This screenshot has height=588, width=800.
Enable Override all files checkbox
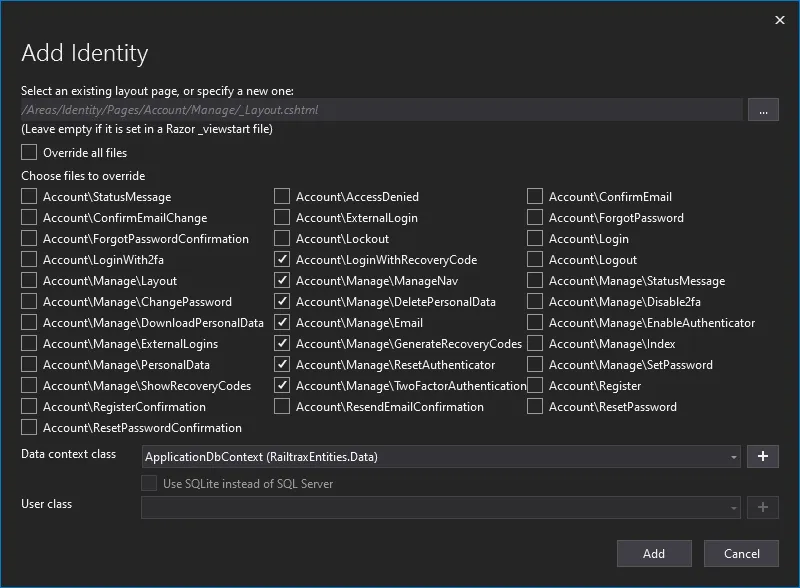point(29,152)
